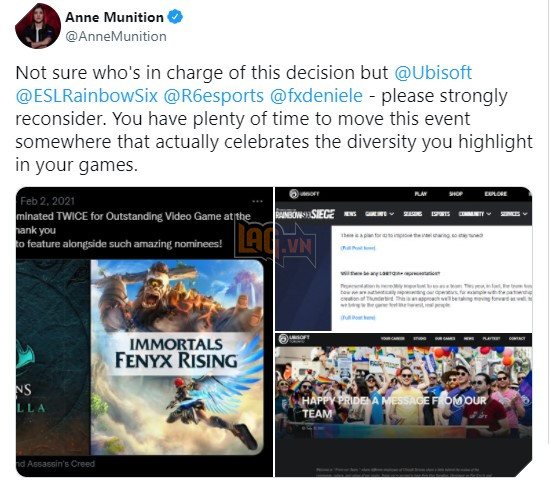Open the three-dots menu on the embedded tweet

[257, 201]
